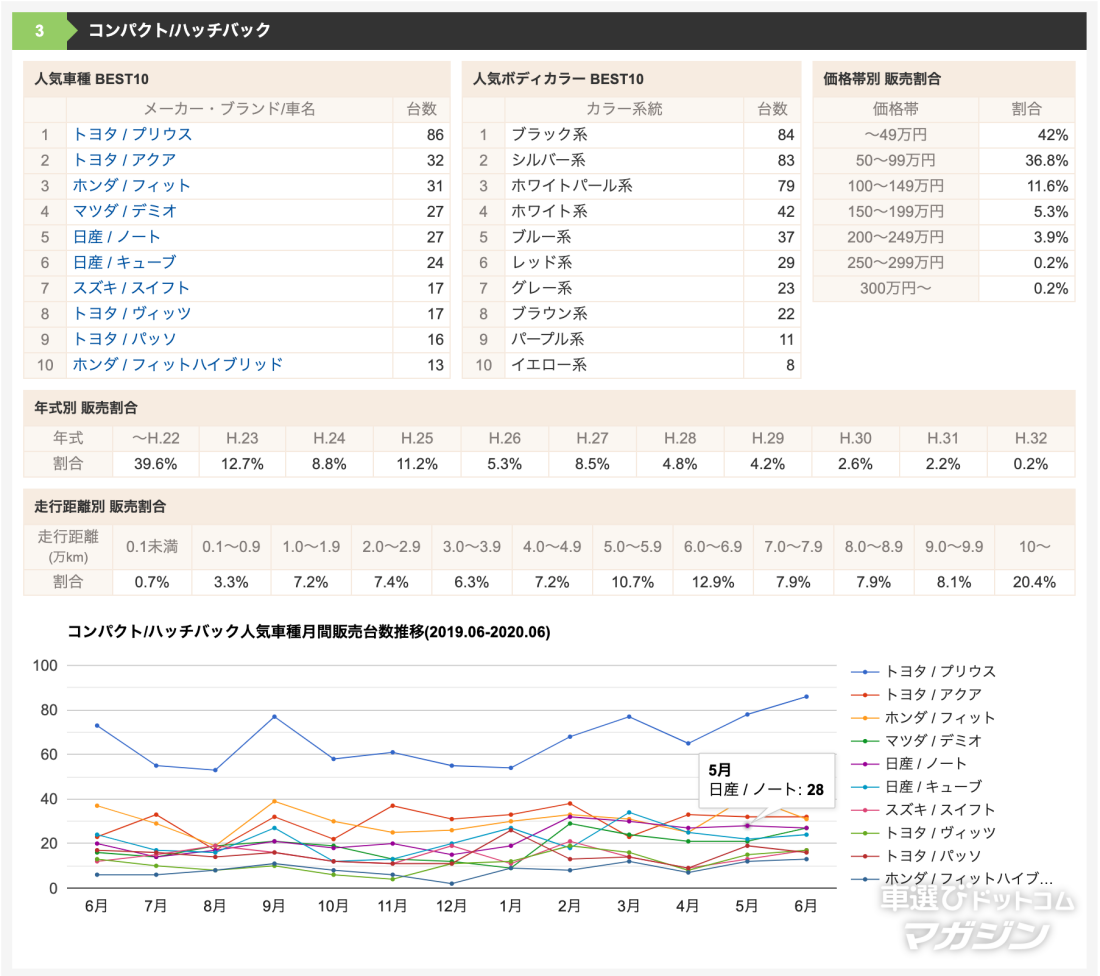Click the 86 count for Prius
The width and height of the screenshot is (1100, 976).
(435, 135)
